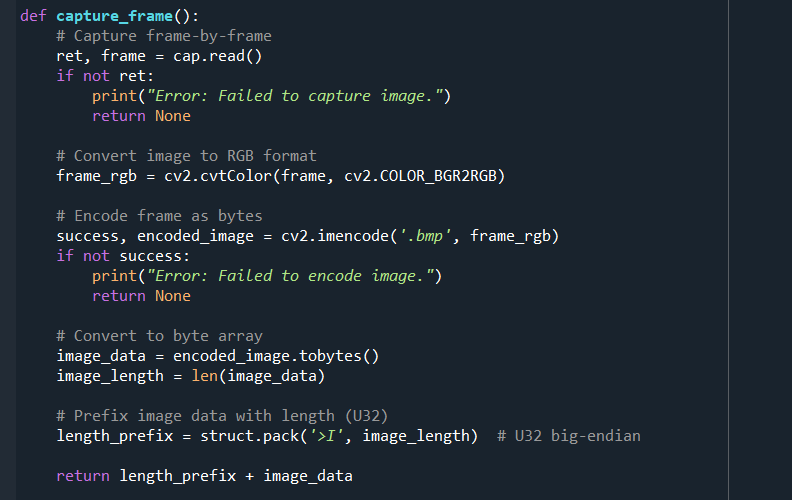Screen dimensions: 792x500
Task: Click the "if not success:" line
Action: pyautogui.click(x=123, y=256)
